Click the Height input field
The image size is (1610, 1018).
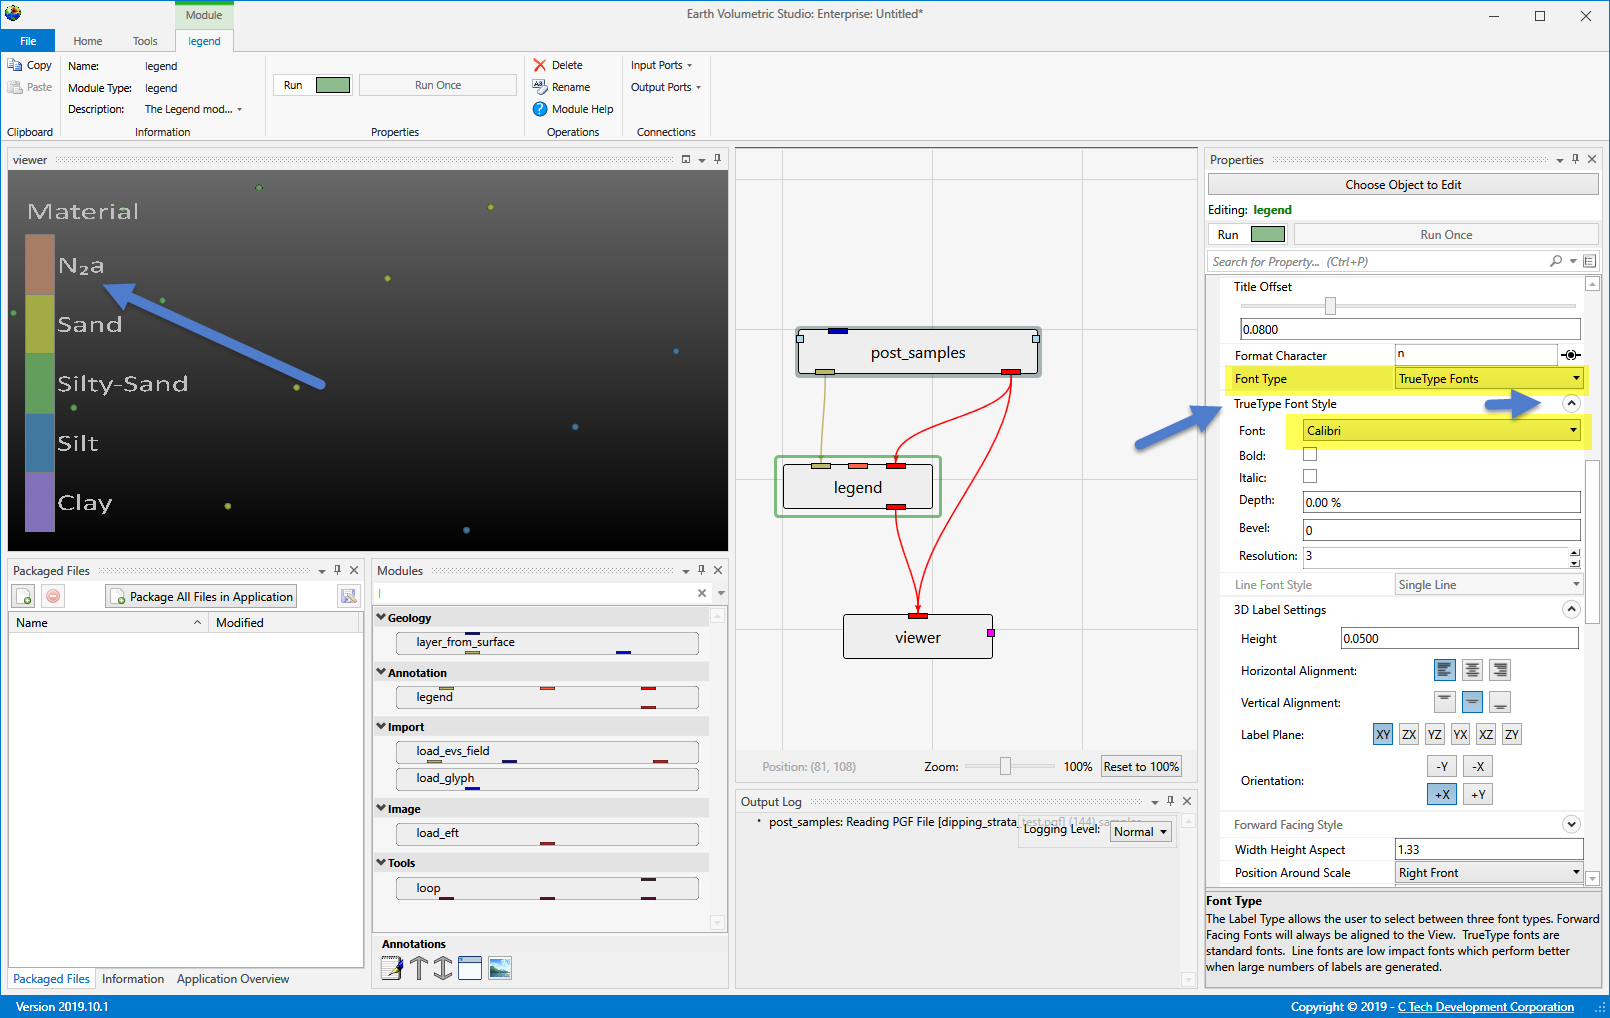tap(1459, 639)
